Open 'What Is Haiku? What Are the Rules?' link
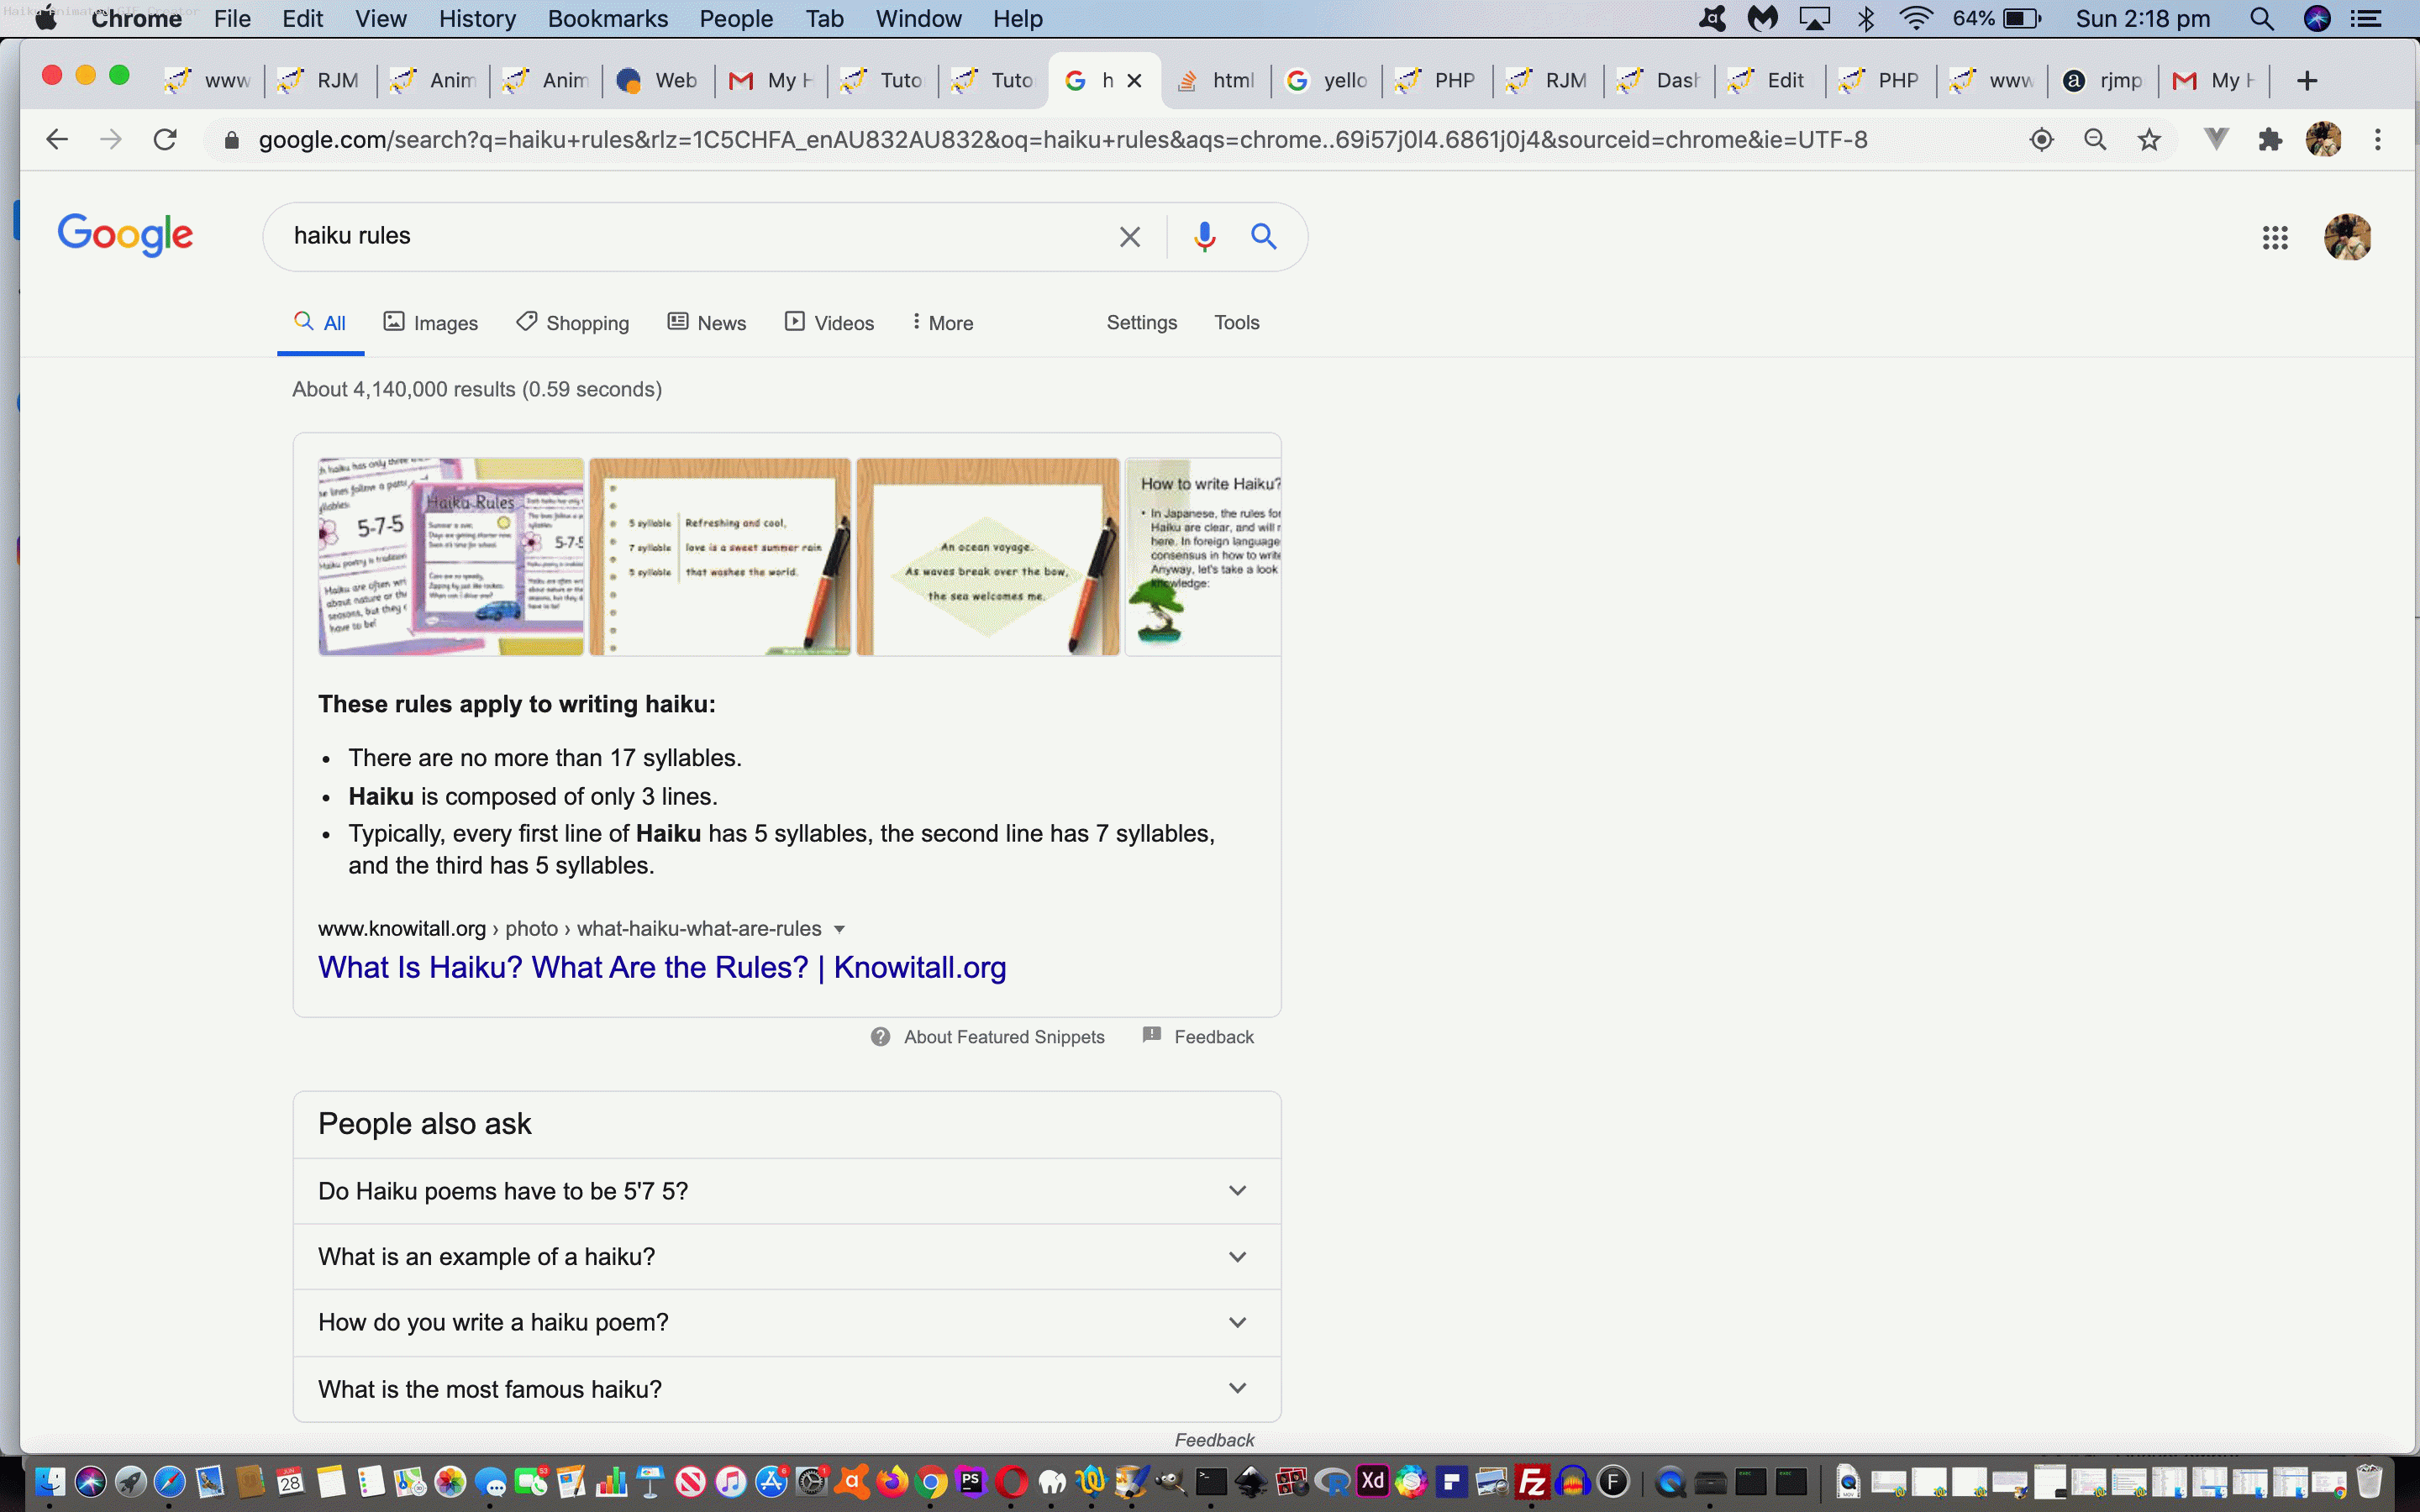The image size is (2420, 1512). (662, 968)
